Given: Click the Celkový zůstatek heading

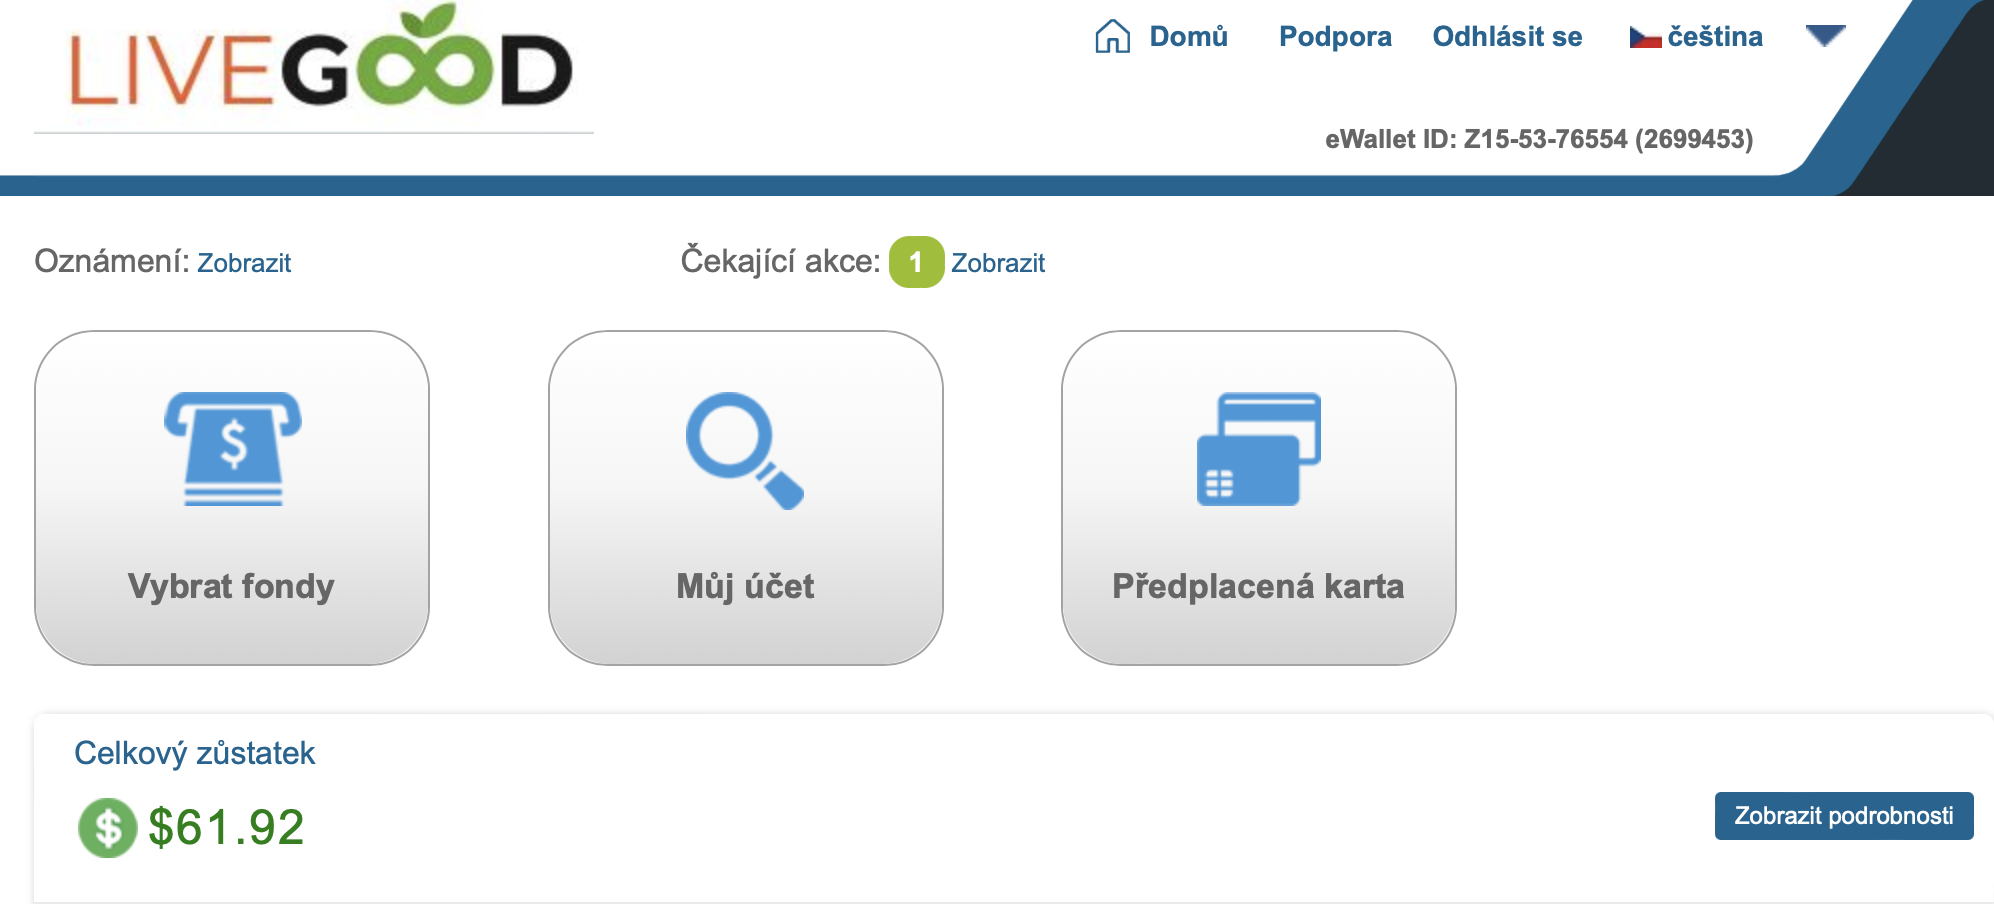Looking at the screenshot, I should click(x=195, y=753).
